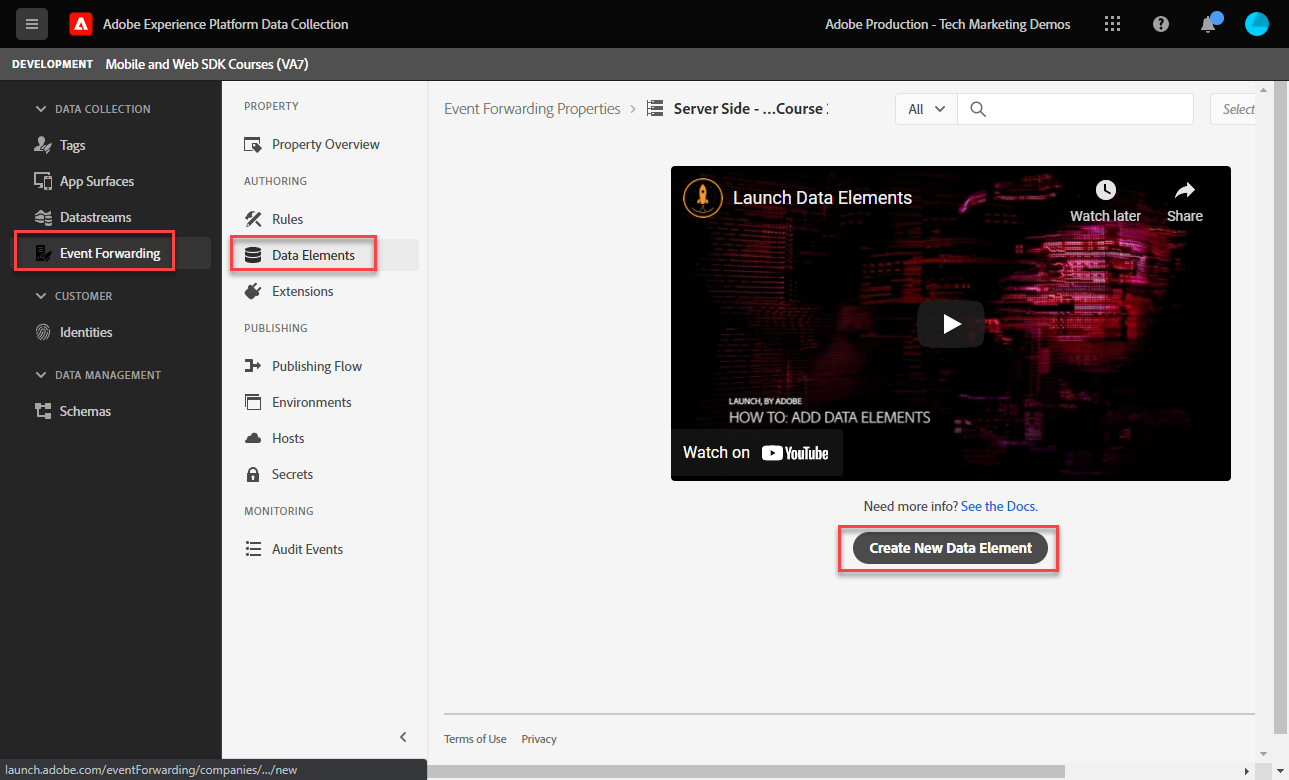The width and height of the screenshot is (1289, 780).
Task: Click the Audit Events list icon
Action: point(253,549)
